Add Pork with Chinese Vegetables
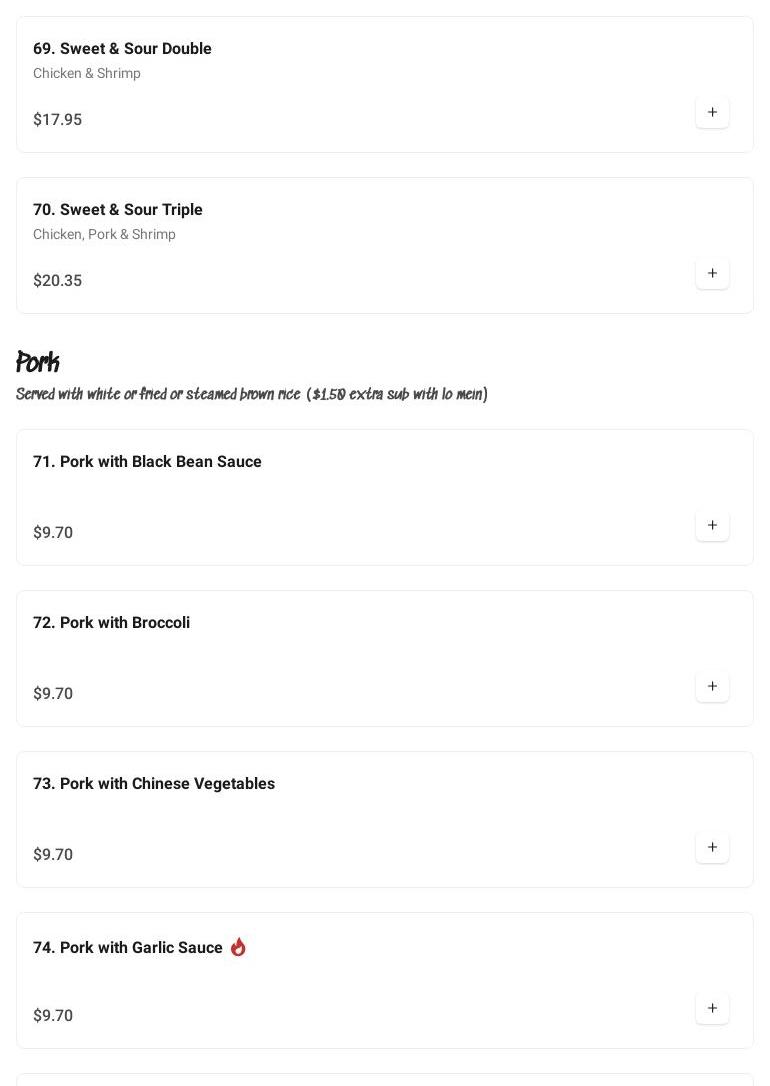This screenshot has height=1086, width=770. coord(712,848)
